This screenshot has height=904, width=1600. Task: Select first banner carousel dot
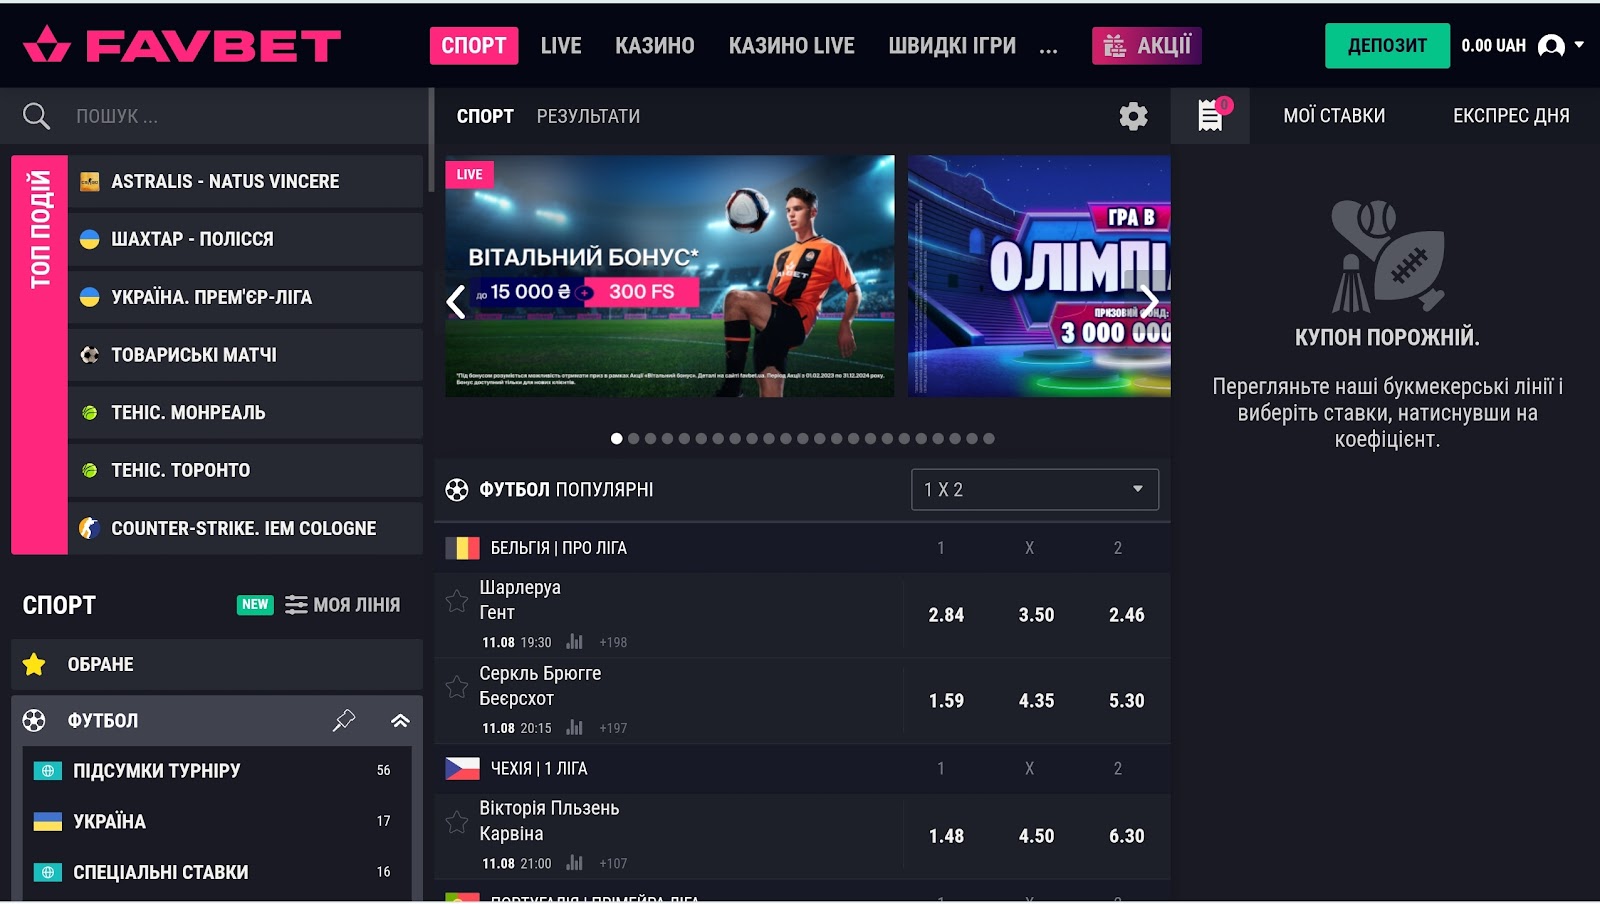pyautogui.click(x=616, y=438)
